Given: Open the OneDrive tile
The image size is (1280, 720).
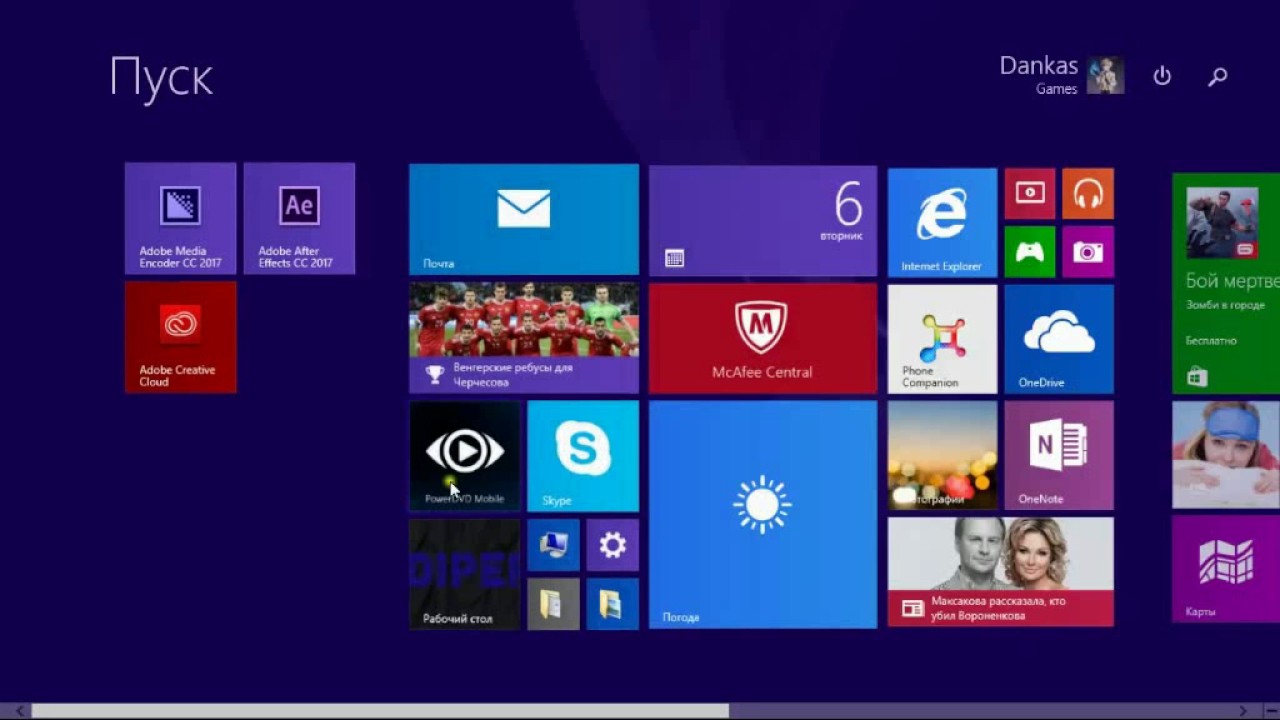Looking at the screenshot, I should (1059, 339).
